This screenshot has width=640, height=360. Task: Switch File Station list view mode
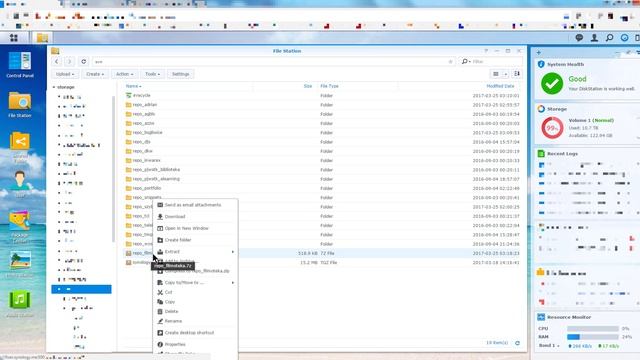496,74
